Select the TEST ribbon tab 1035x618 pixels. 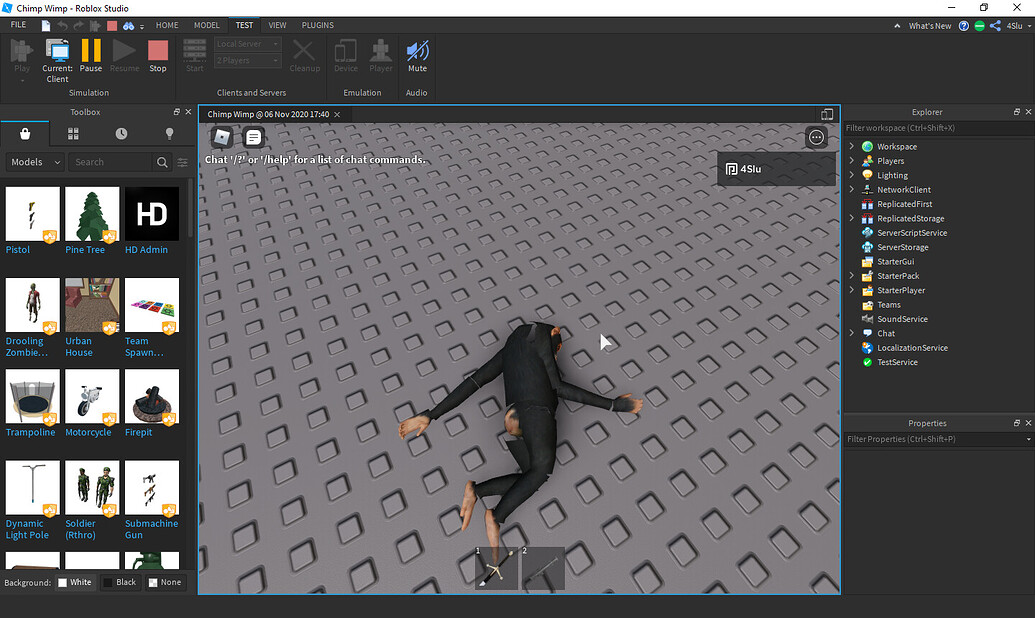[x=244, y=25]
